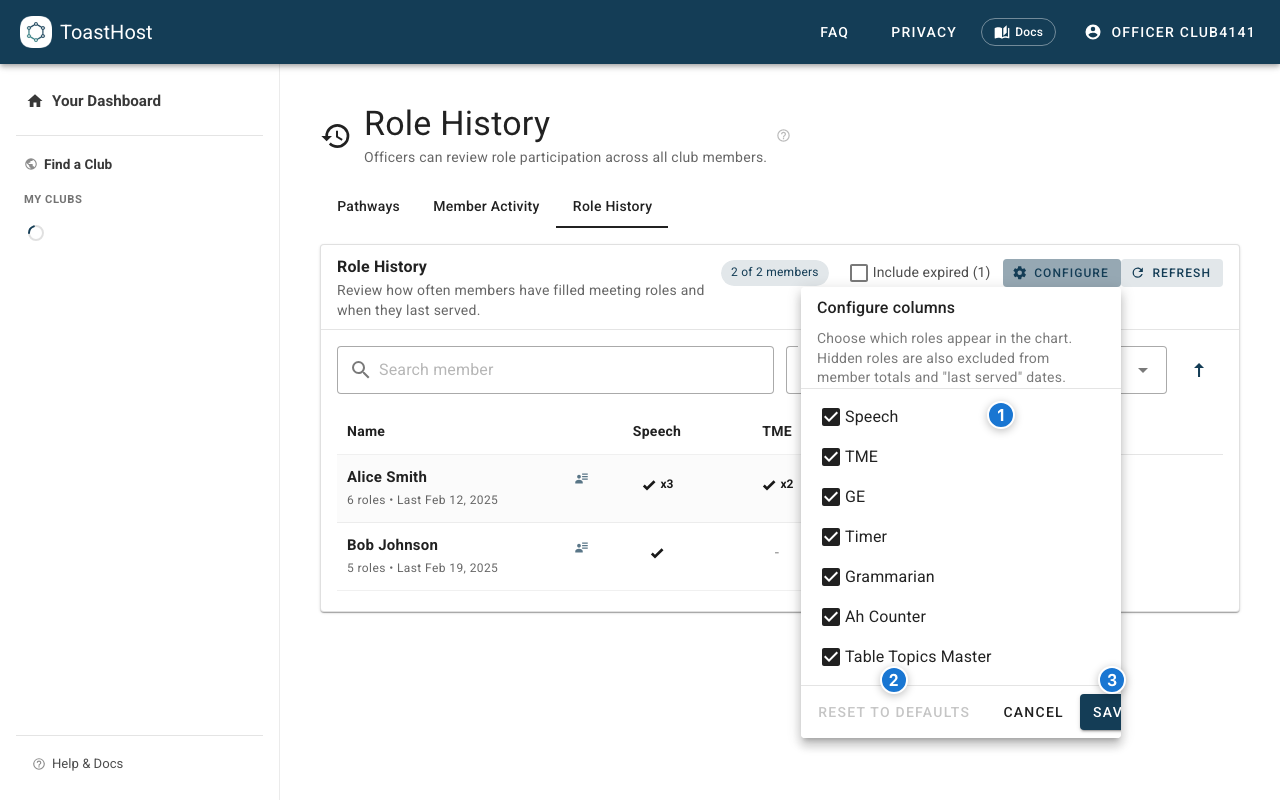
Task: Click the account icon next to Officer Club4141
Action: pyautogui.click(x=1093, y=32)
